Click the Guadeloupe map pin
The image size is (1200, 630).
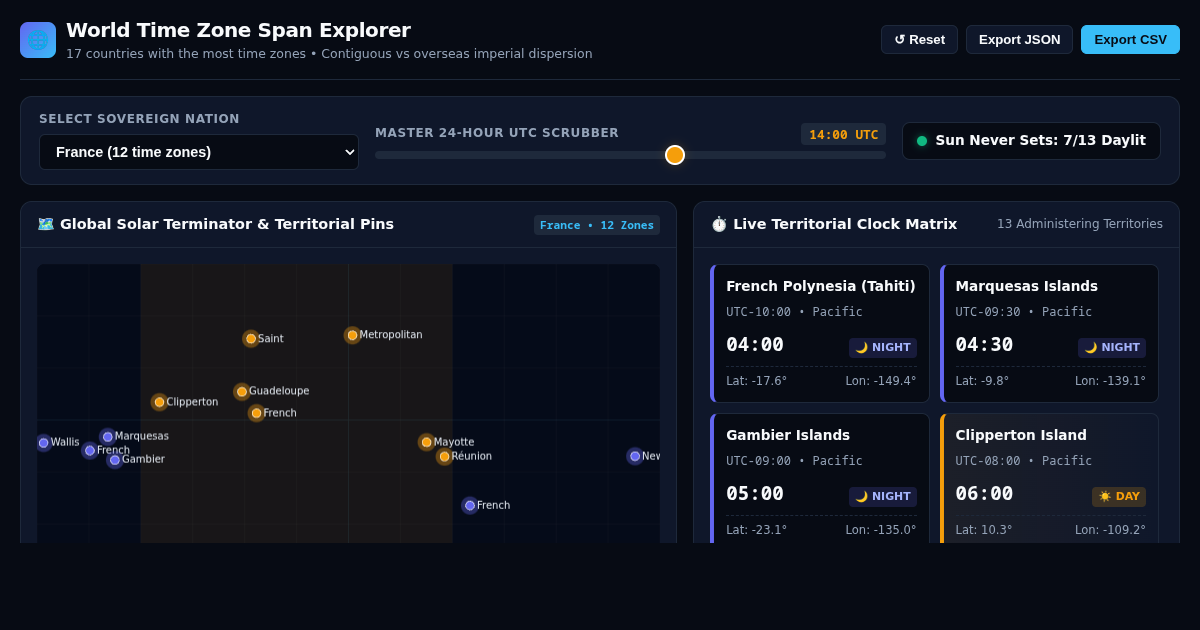242,391
